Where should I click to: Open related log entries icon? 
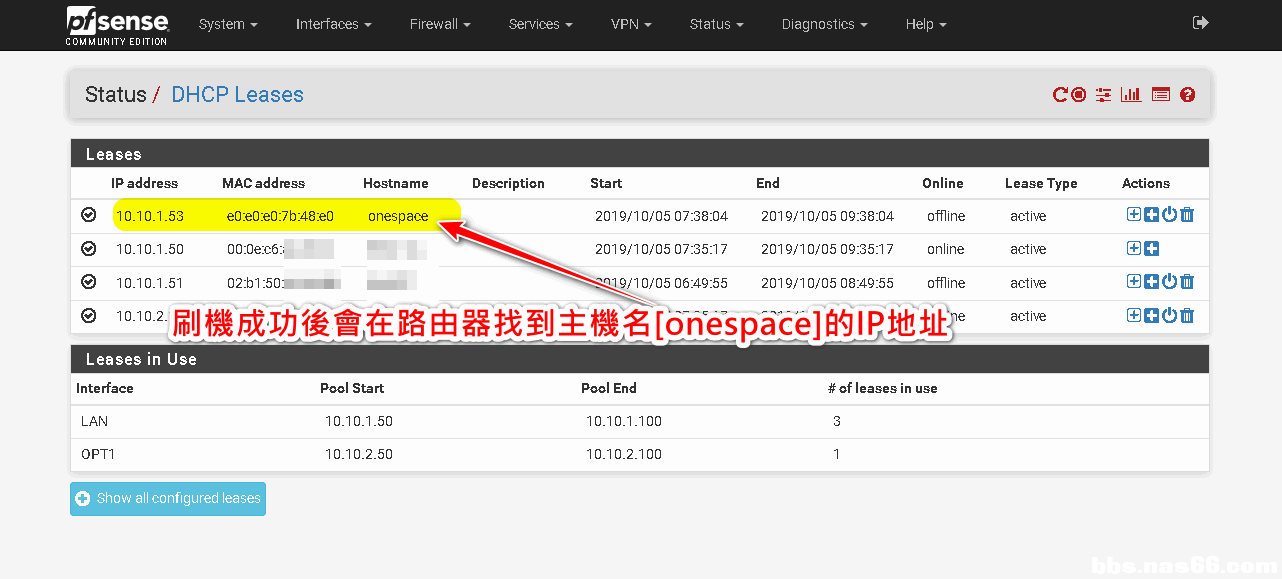[x=1160, y=95]
